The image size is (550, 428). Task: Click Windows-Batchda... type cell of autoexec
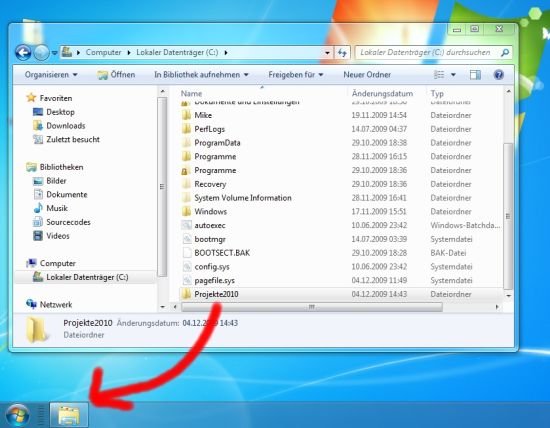(465, 225)
